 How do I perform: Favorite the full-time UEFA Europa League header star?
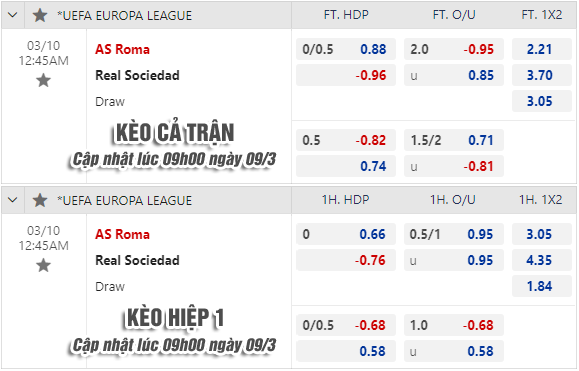(x=40, y=16)
